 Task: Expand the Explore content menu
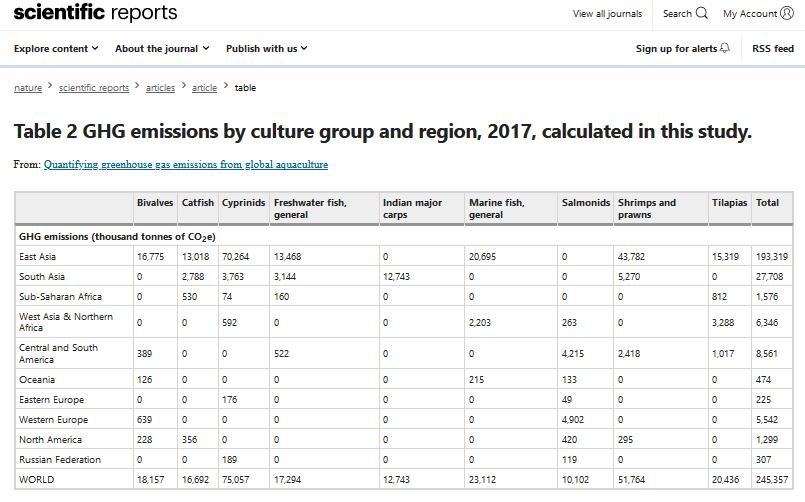56,48
